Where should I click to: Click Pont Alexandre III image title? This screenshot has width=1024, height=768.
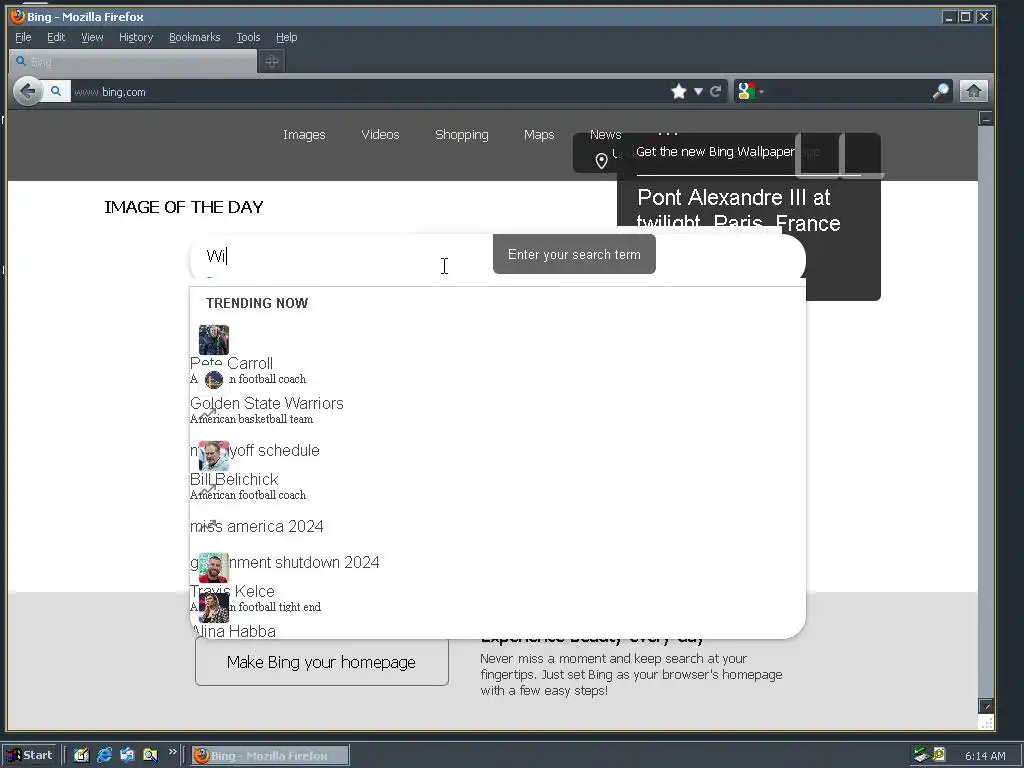(739, 210)
